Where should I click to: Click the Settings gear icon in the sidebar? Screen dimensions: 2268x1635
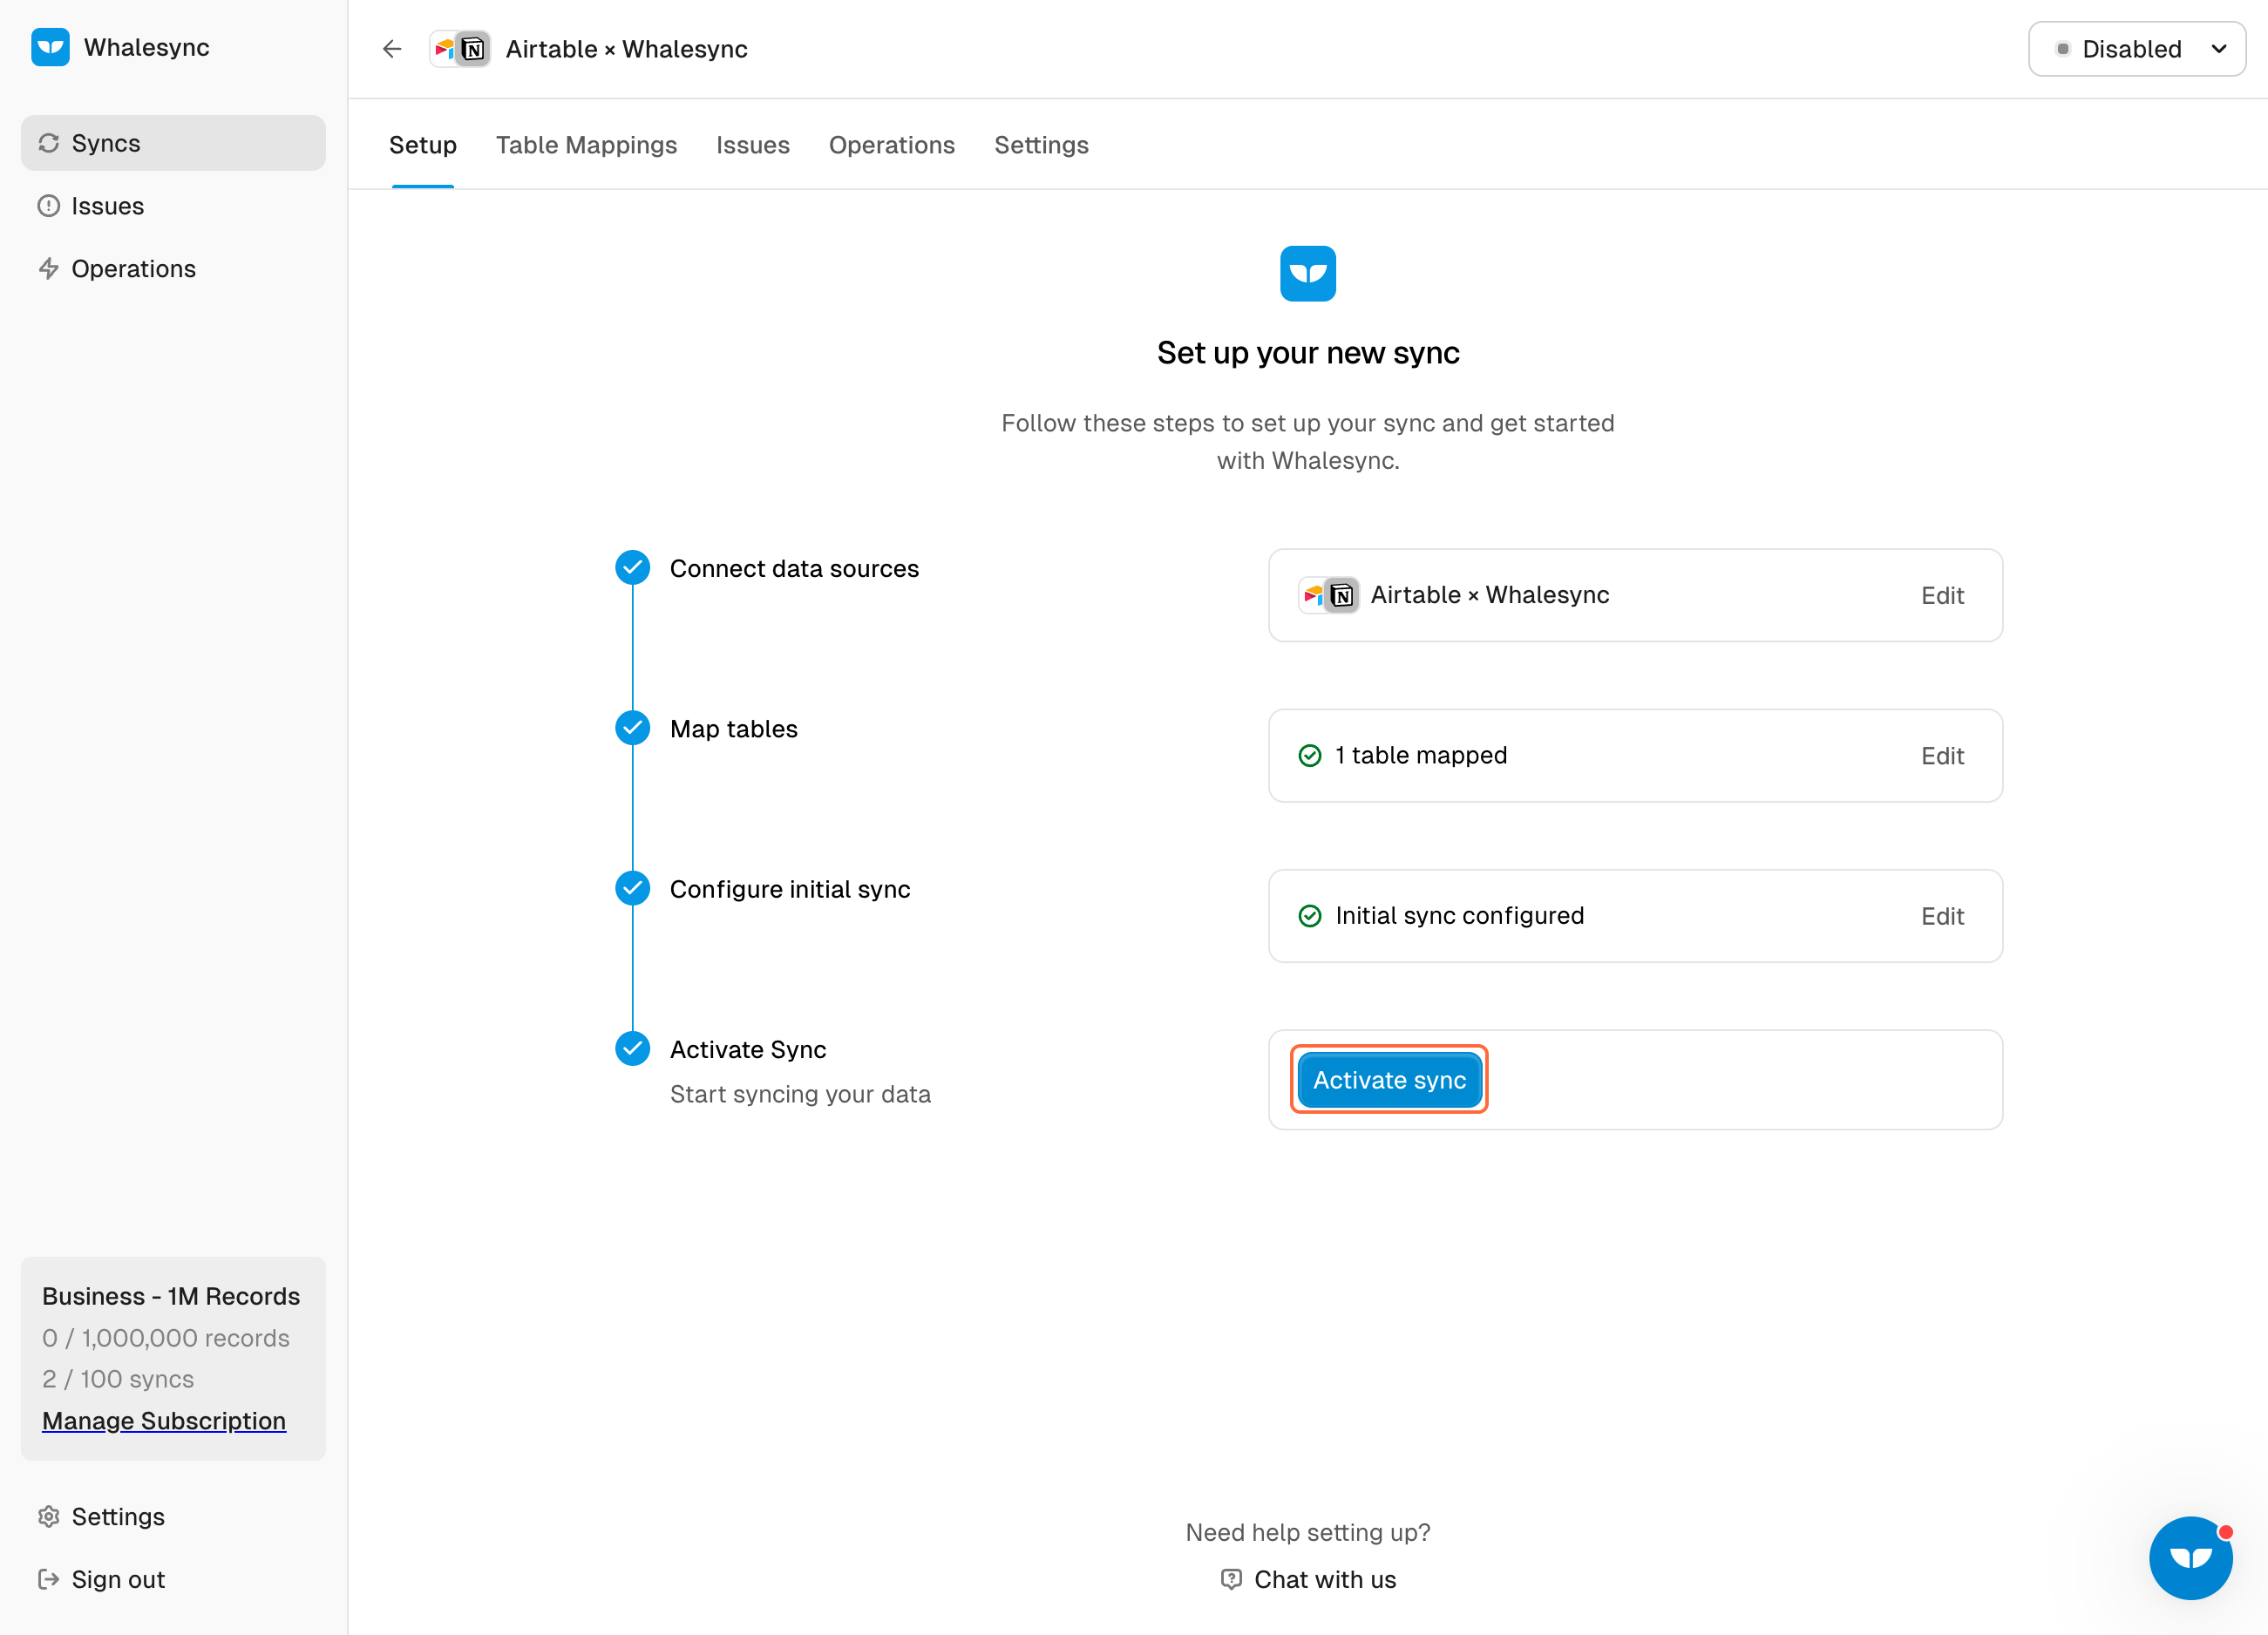(49, 1517)
